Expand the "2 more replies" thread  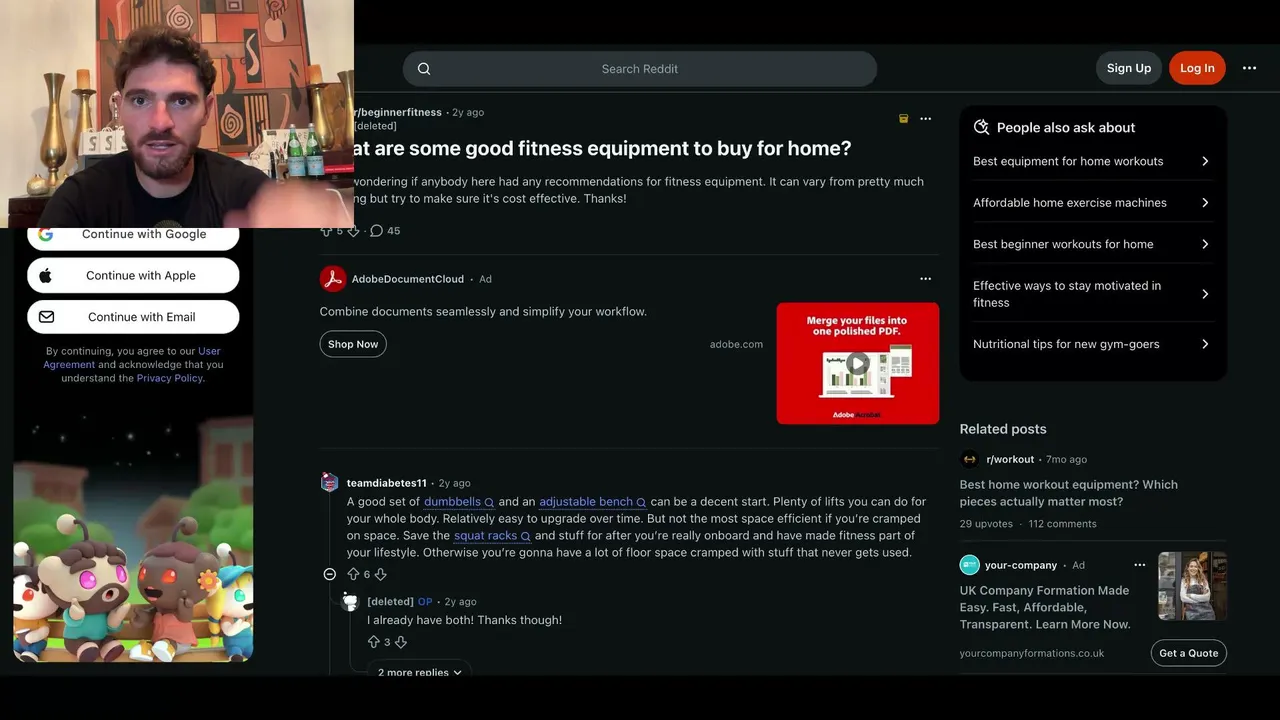(419, 671)
